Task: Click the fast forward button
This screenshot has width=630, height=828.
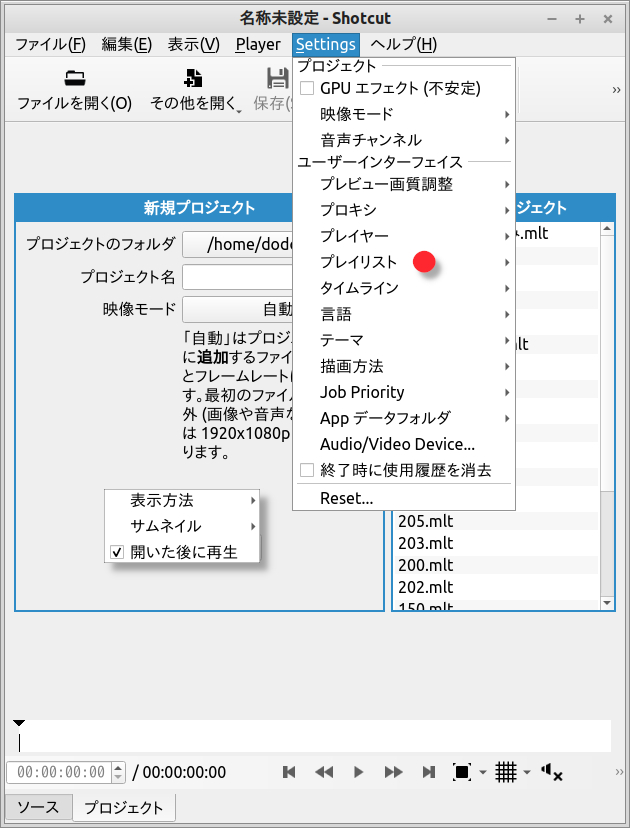Action: tap(394, 772)
